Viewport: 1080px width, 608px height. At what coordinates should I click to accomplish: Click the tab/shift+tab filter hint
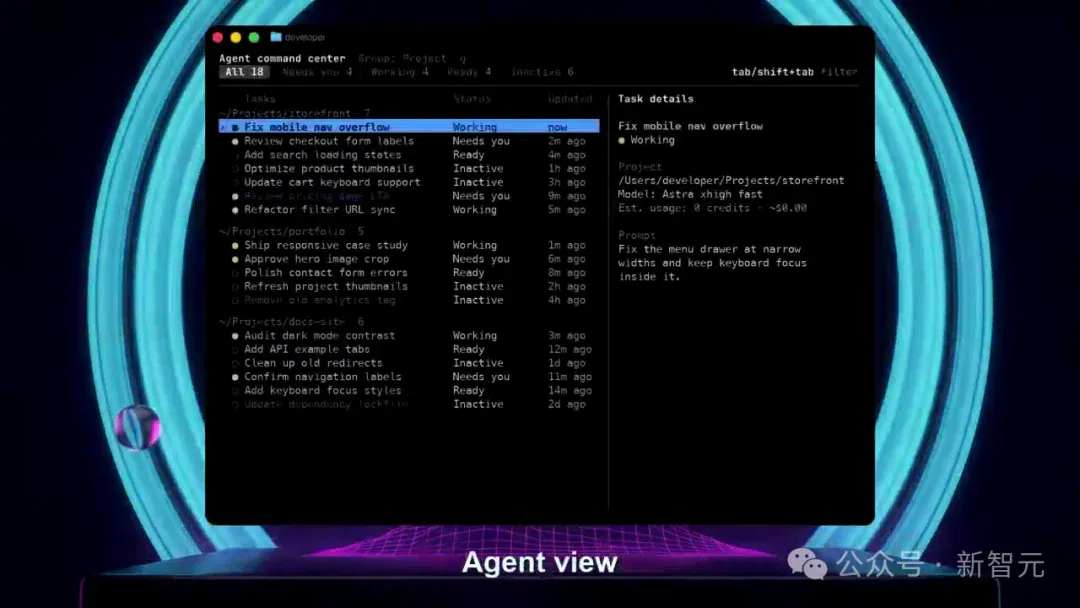click(794, 72)
